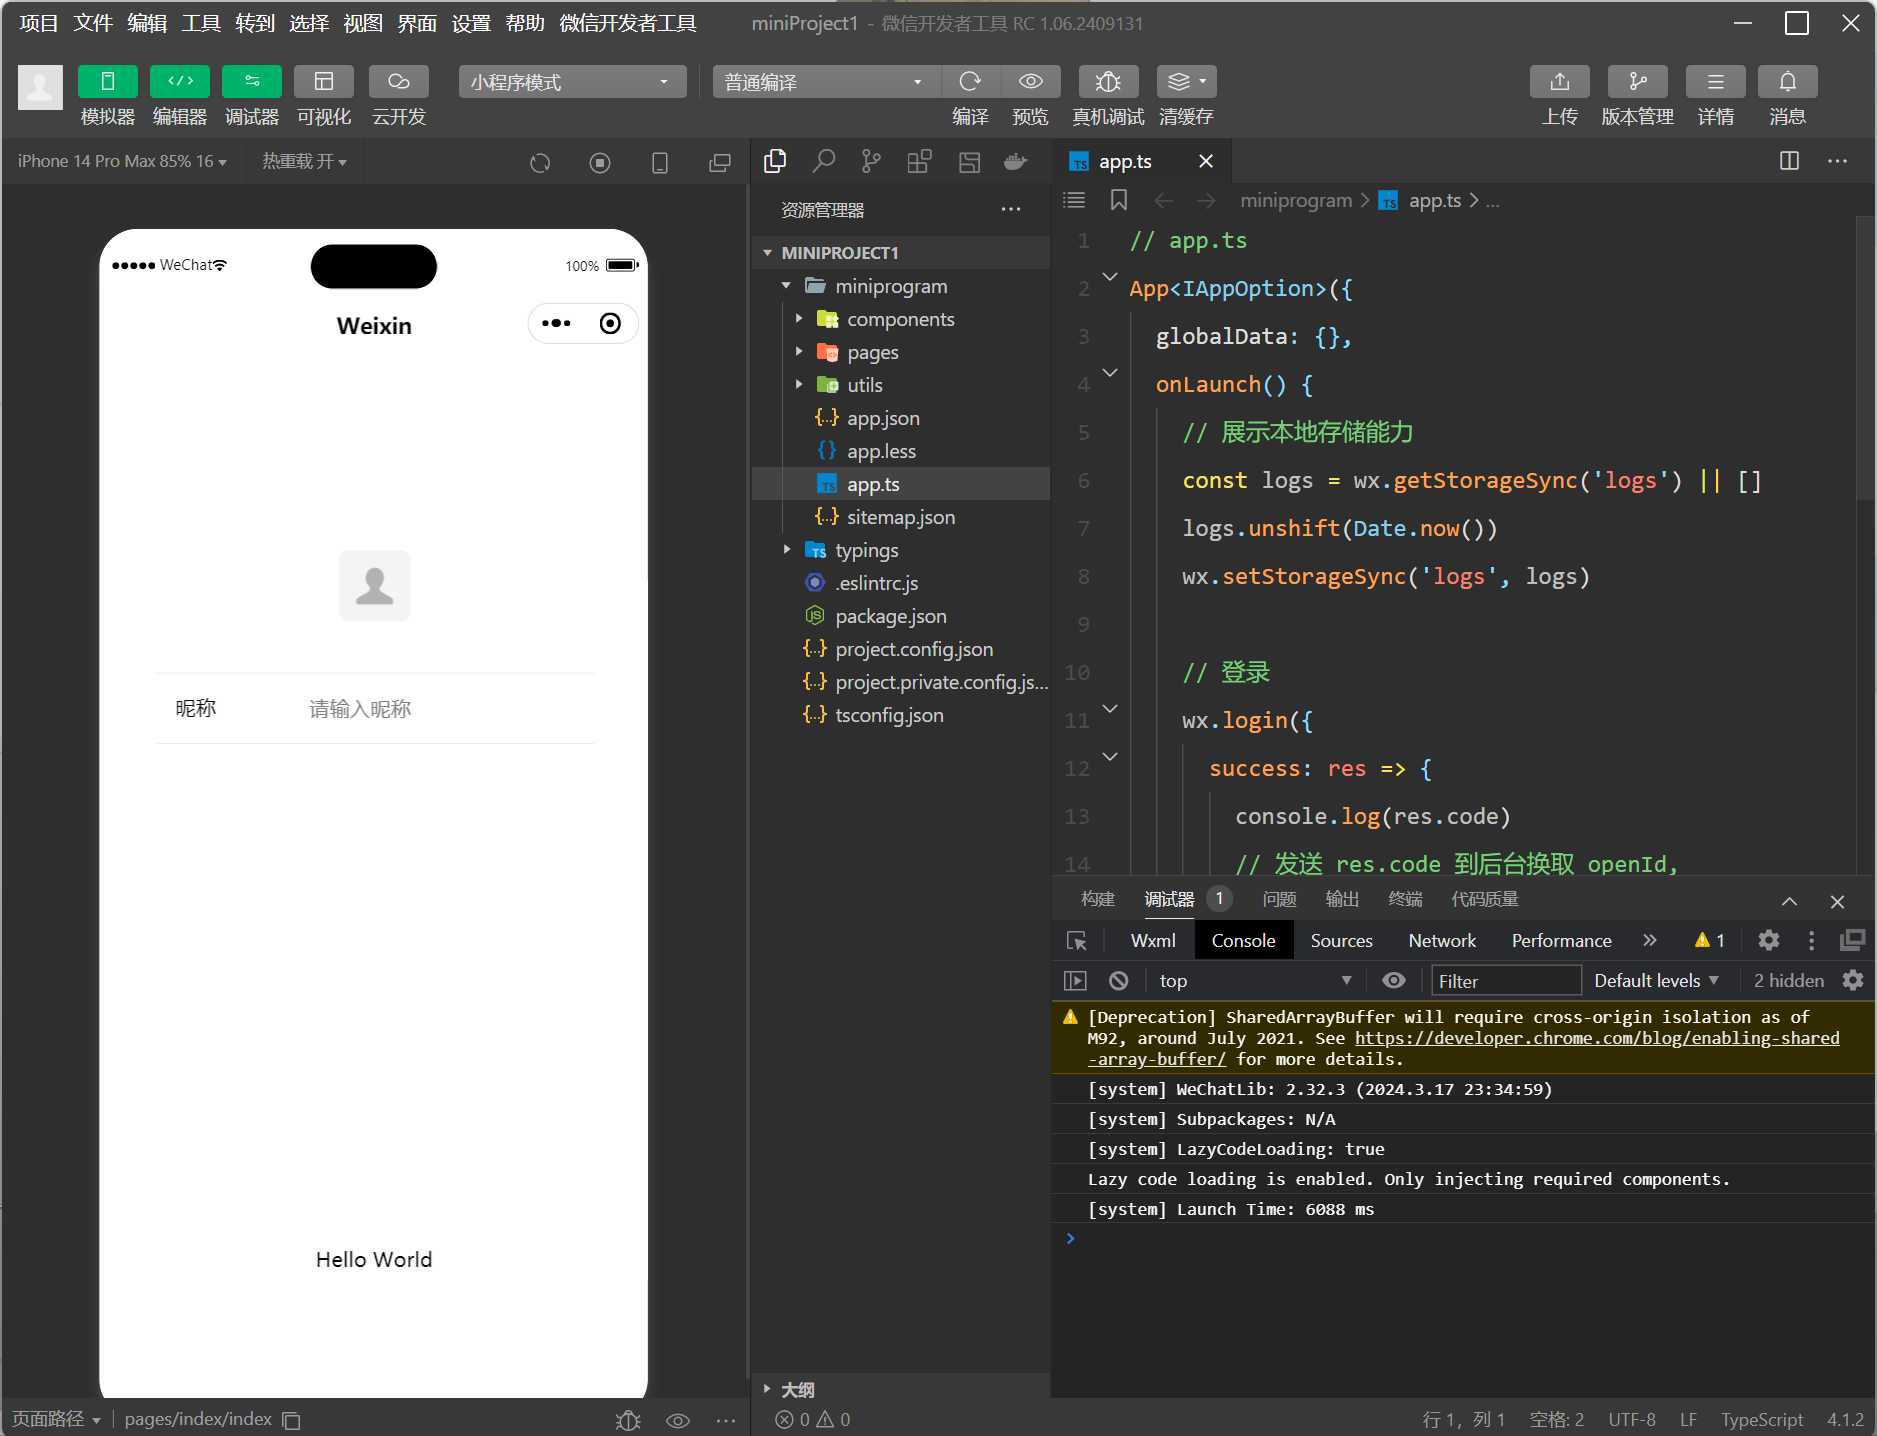The width and height of the screenshot is (1877, 1436).
Task: Click the upload (上传) button
Action: [x=1560, y=82]
